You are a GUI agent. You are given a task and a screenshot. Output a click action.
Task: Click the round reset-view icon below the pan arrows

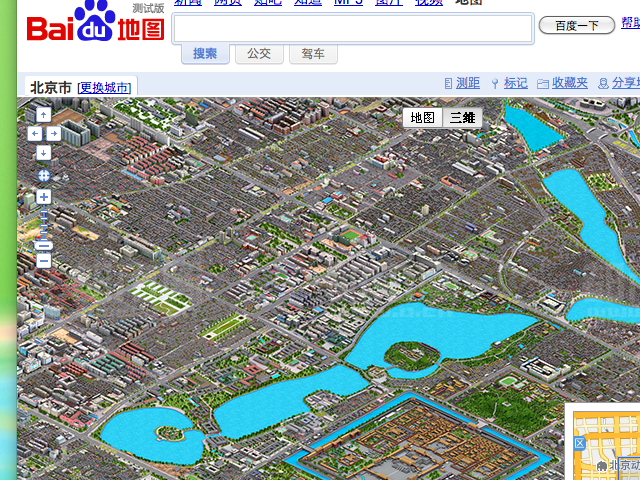[44, 176]
